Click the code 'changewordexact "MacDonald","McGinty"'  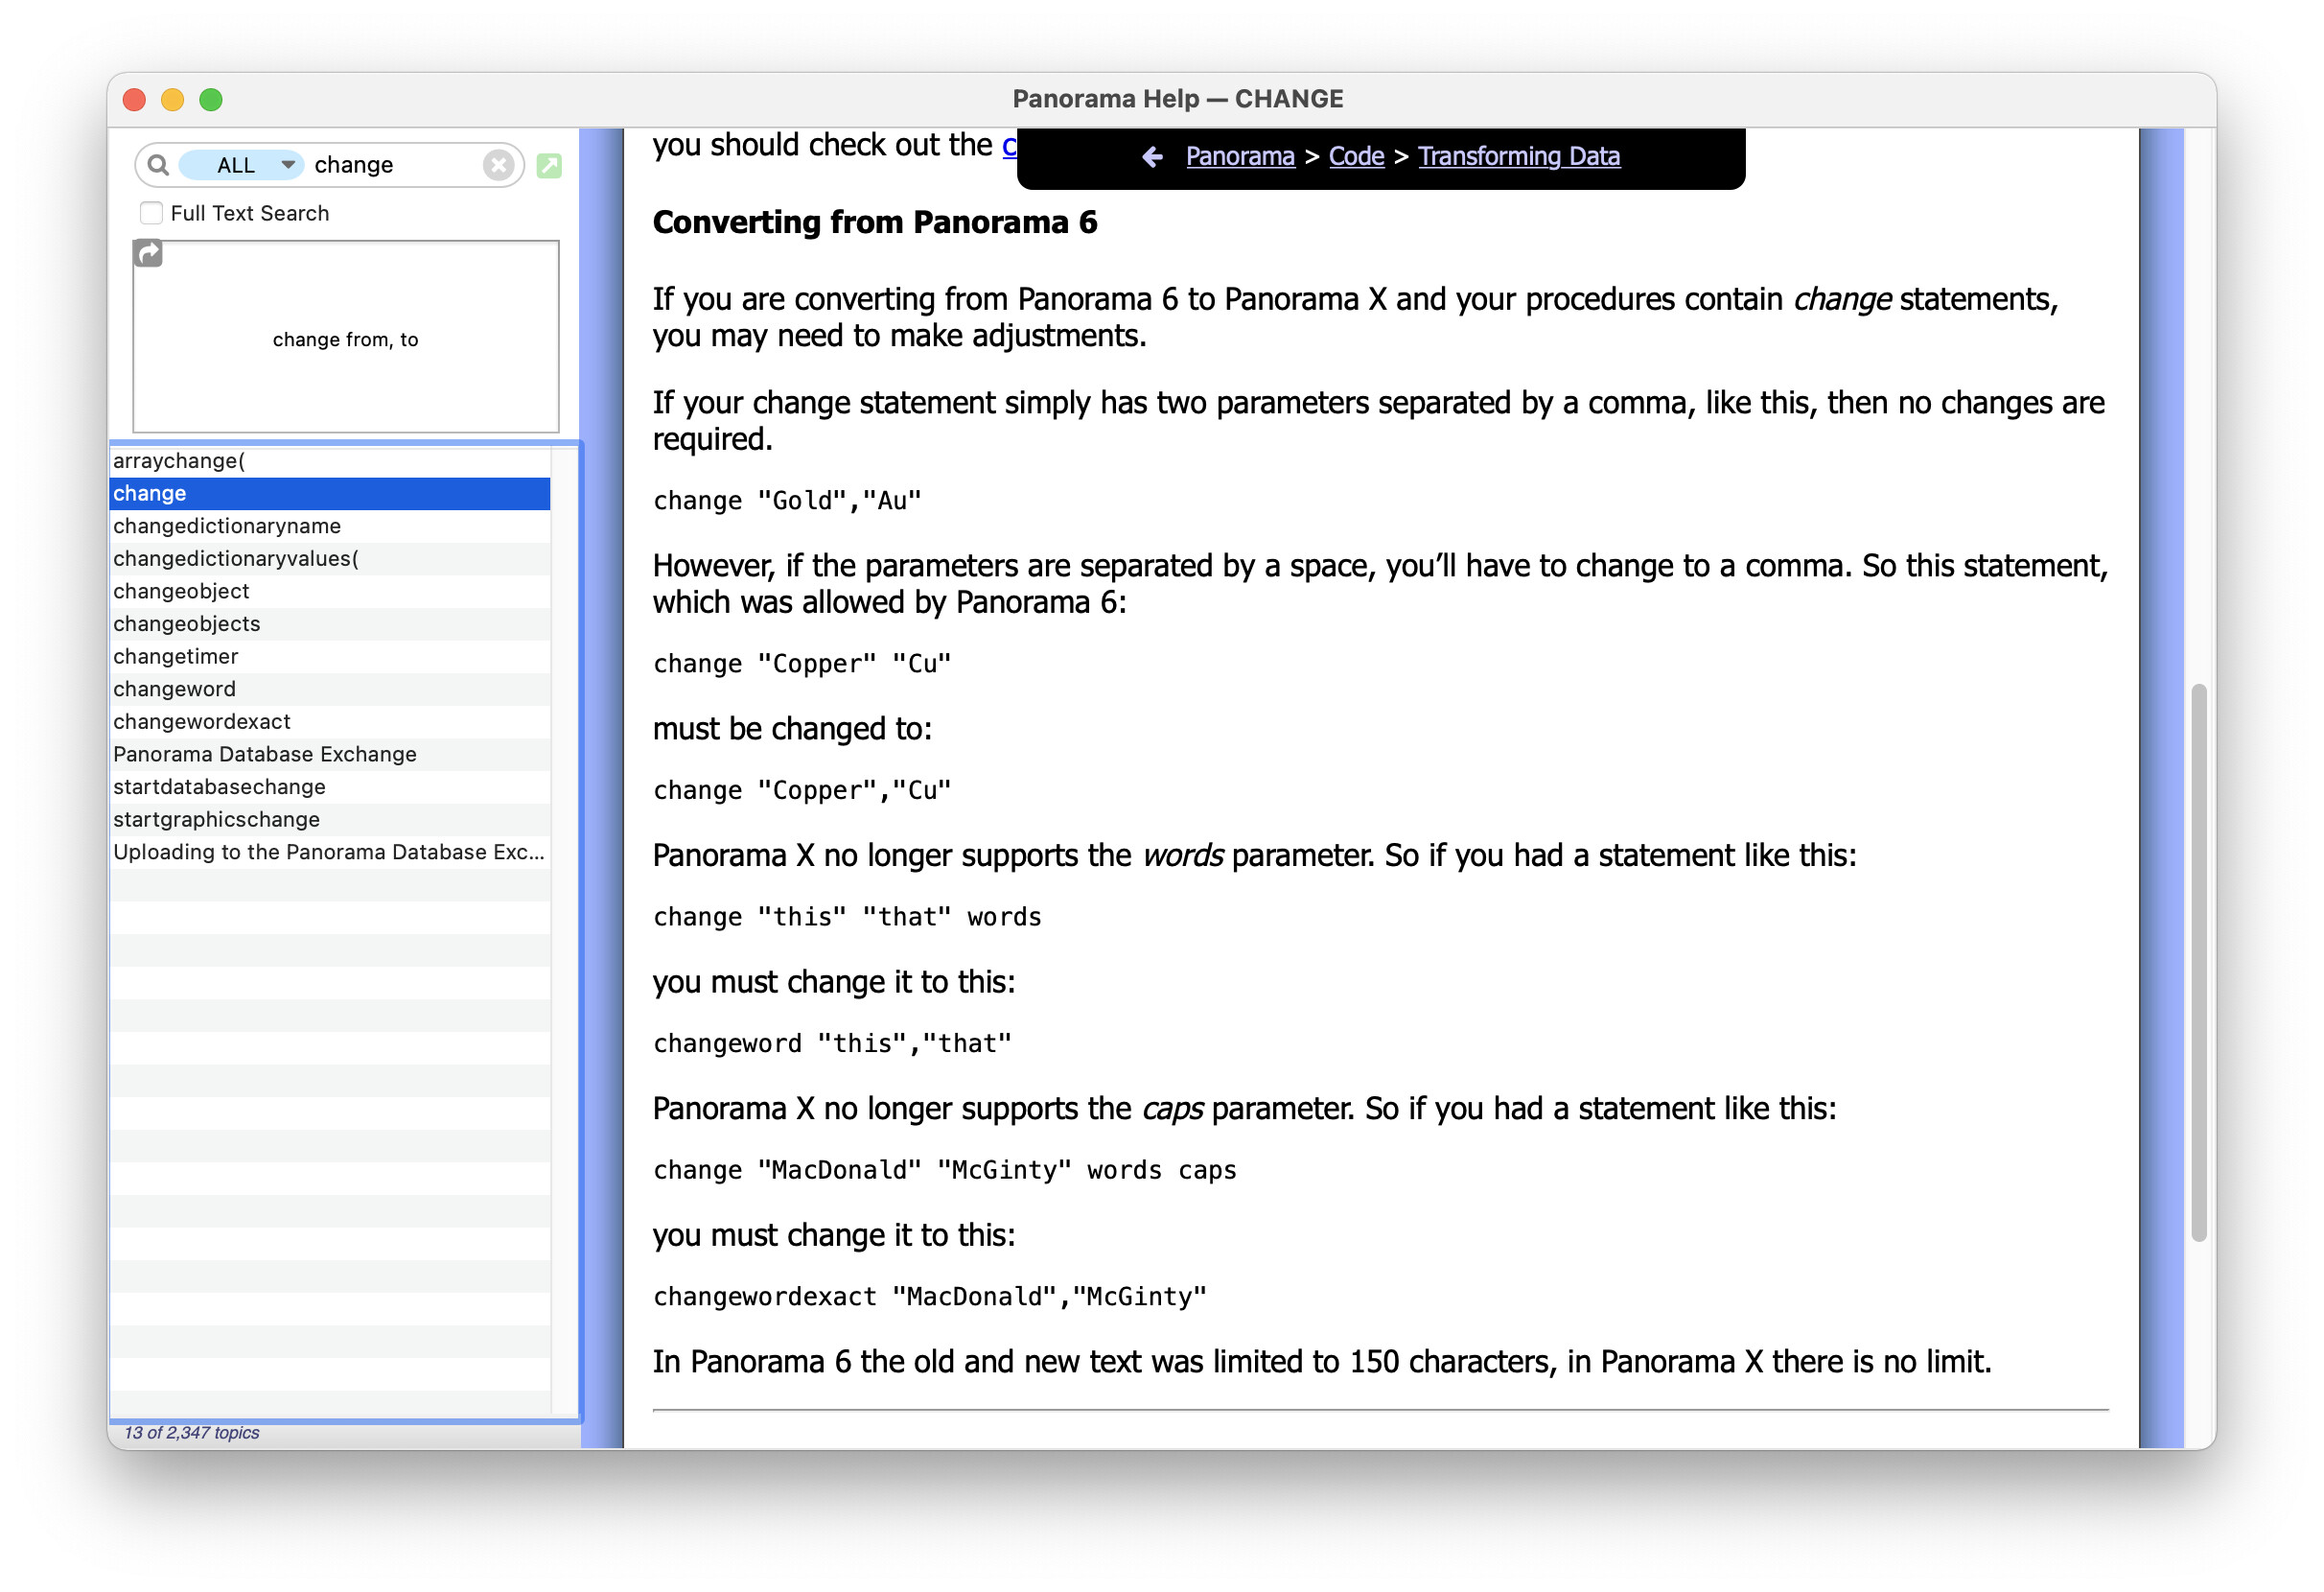tap(929, 1297)
